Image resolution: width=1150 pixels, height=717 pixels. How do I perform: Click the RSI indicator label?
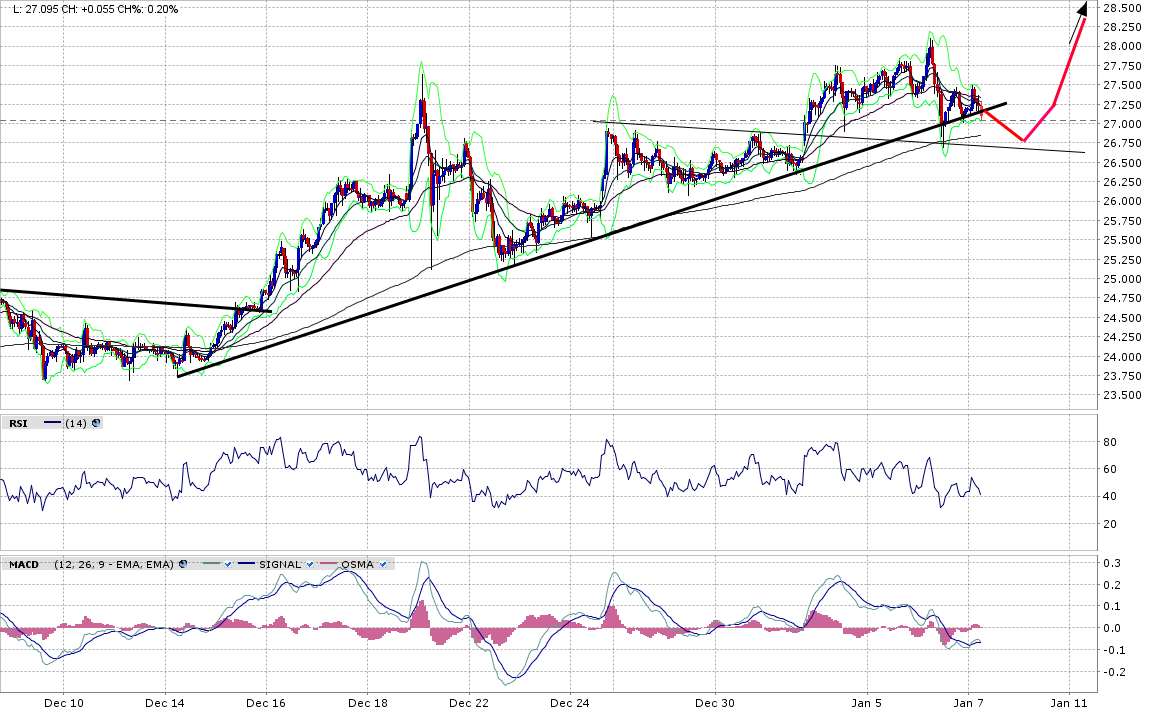coord(18,423)
